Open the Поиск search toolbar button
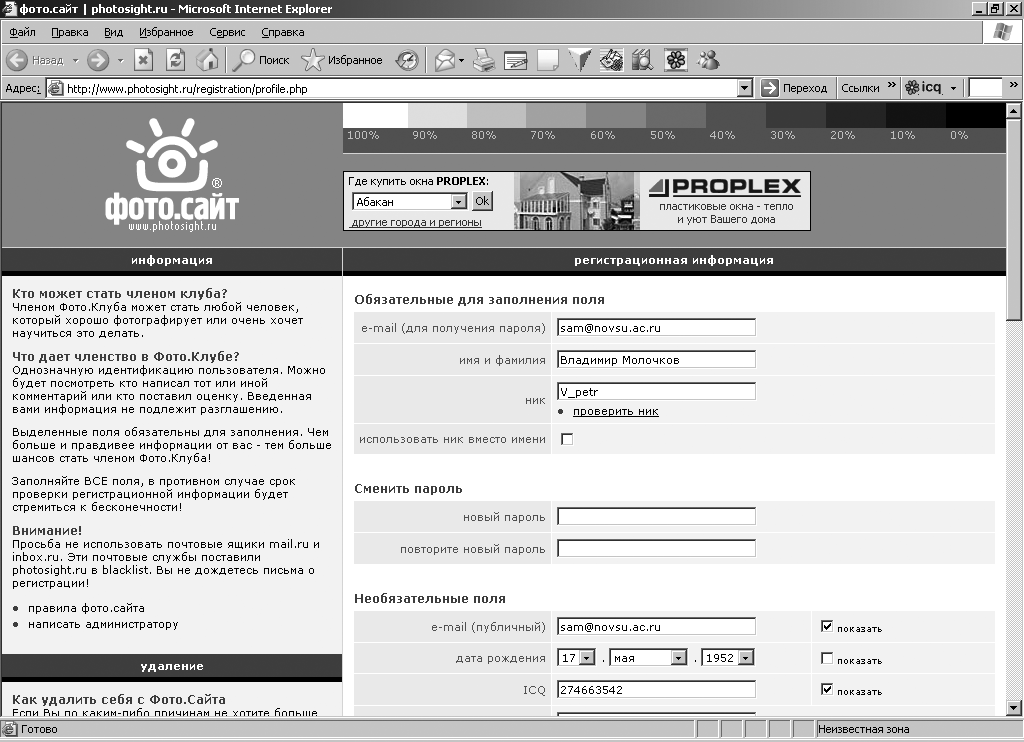The image size is (1024, 742). (262, 61)
